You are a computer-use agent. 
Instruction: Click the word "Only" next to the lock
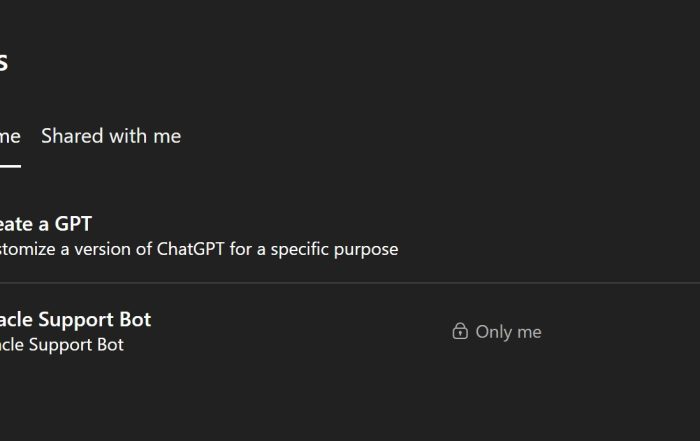[x=493, y=331]
